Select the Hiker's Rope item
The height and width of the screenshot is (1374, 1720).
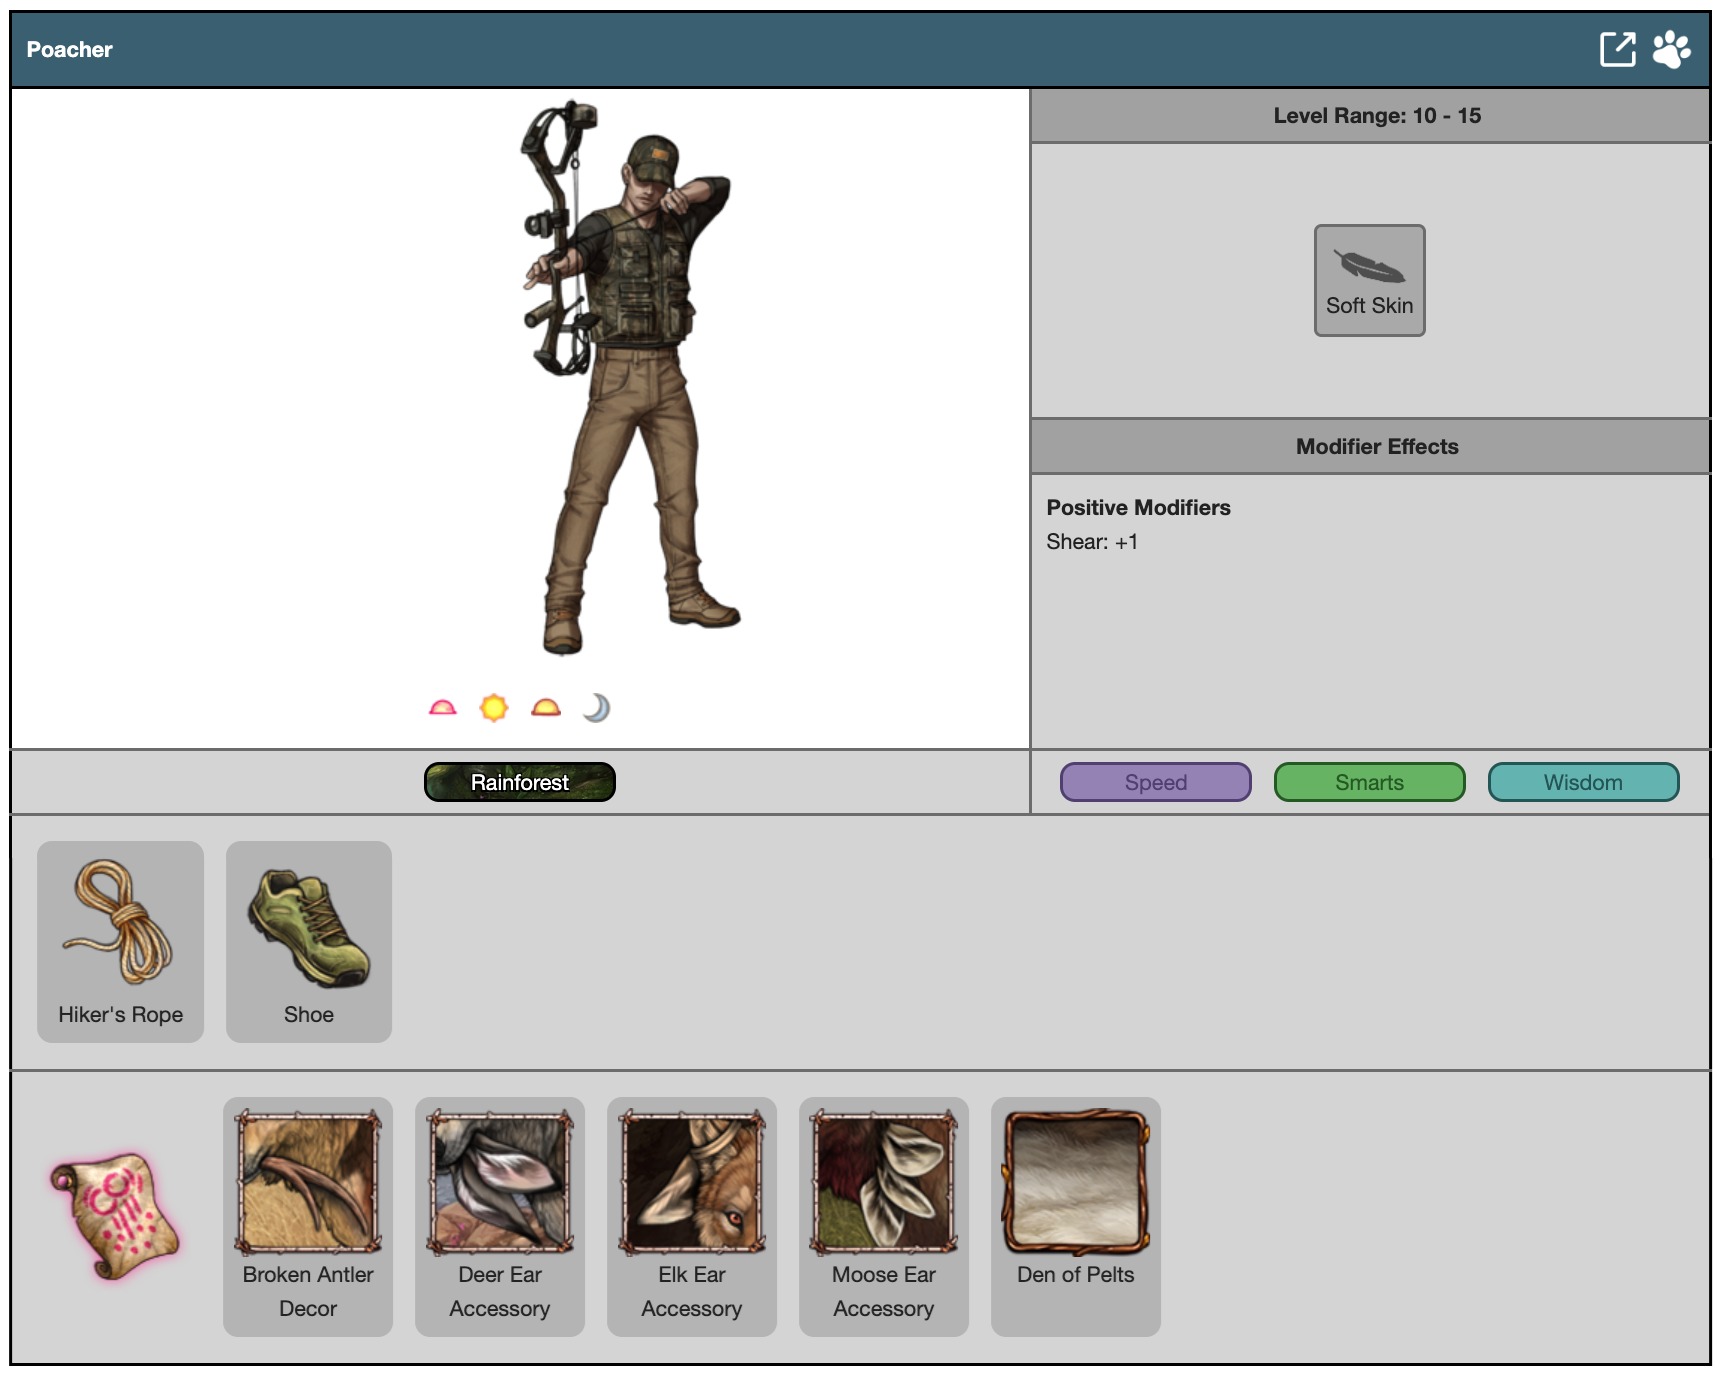point(120,941)
